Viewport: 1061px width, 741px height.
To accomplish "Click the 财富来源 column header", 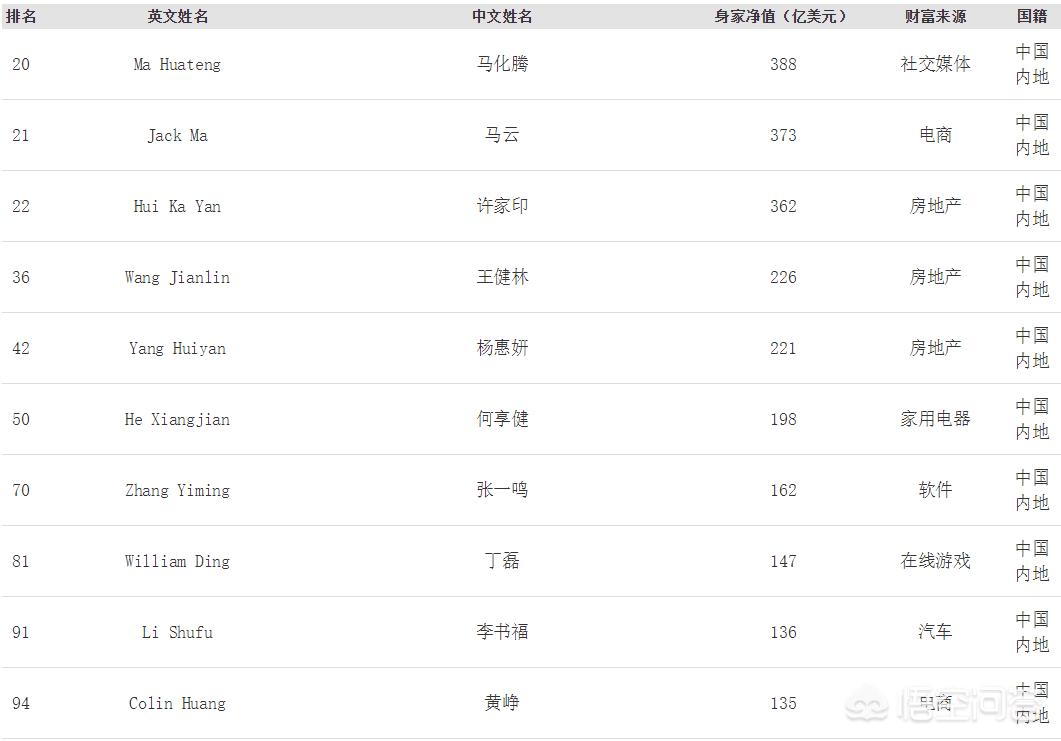I will 935,17.
